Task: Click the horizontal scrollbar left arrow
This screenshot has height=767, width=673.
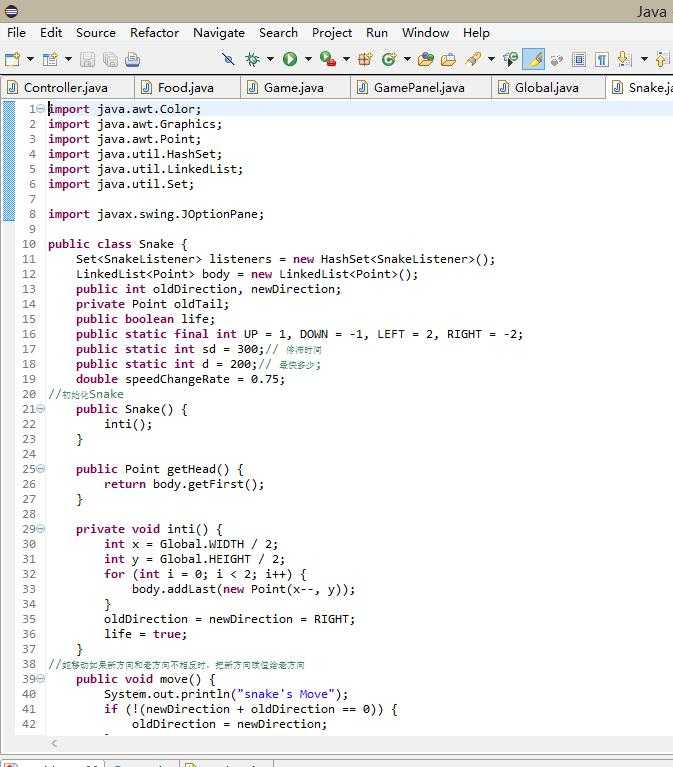Action: coord(54,744)
